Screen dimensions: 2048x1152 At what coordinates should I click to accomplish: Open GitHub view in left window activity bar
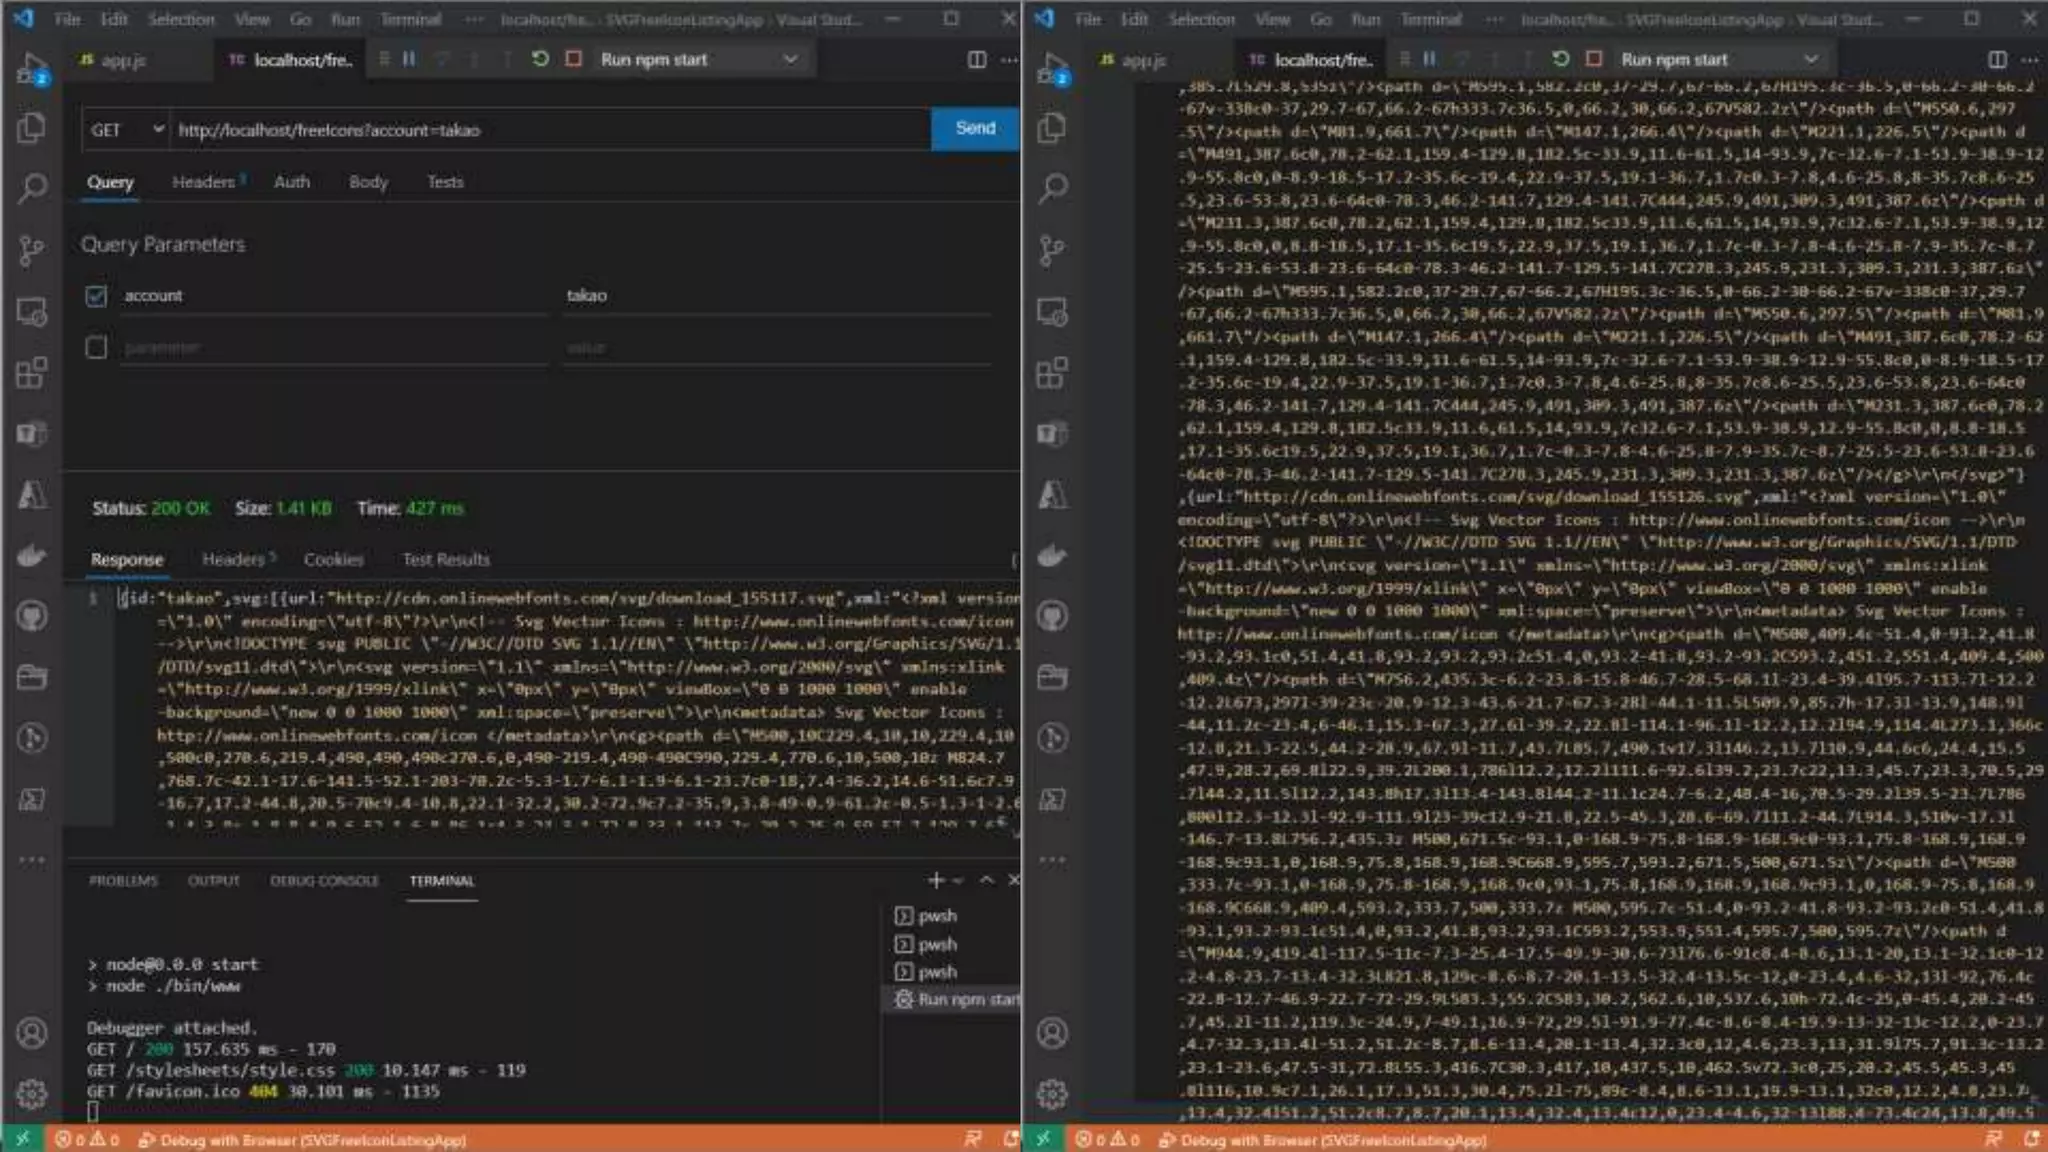[32, 616]
